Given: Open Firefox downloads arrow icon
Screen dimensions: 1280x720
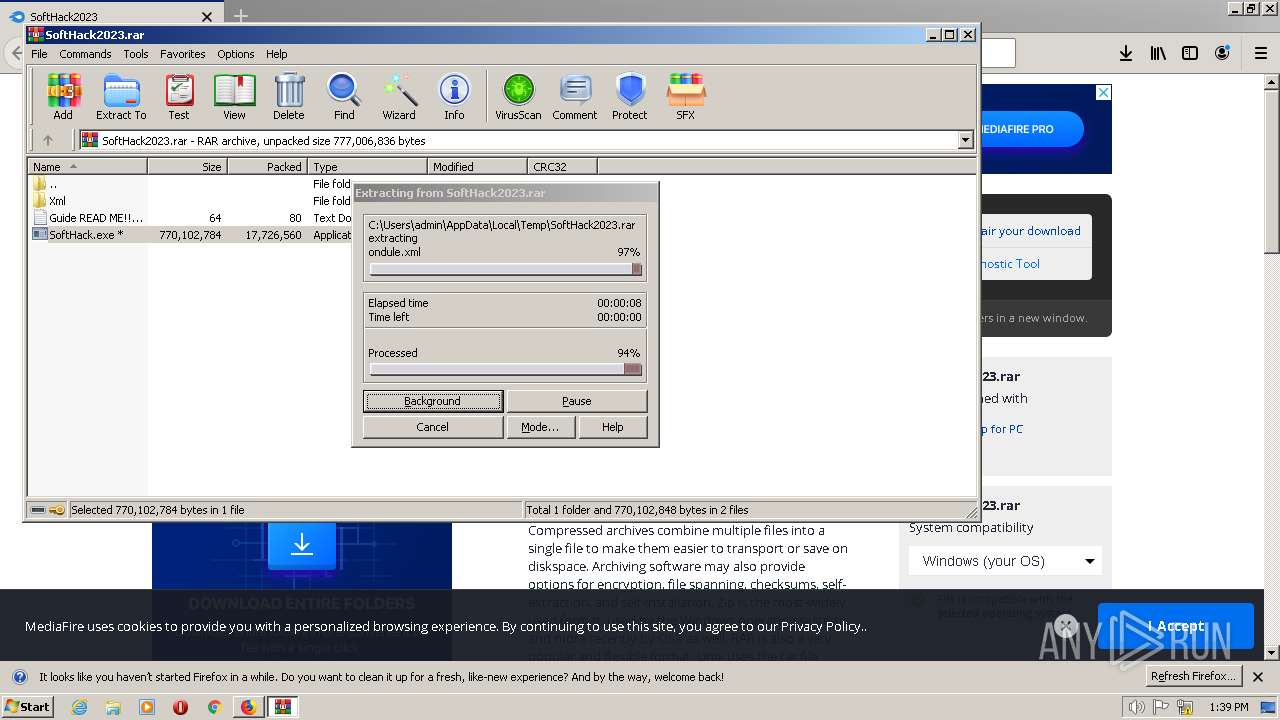Looking at the screenshot, I should click(1126, 54).
